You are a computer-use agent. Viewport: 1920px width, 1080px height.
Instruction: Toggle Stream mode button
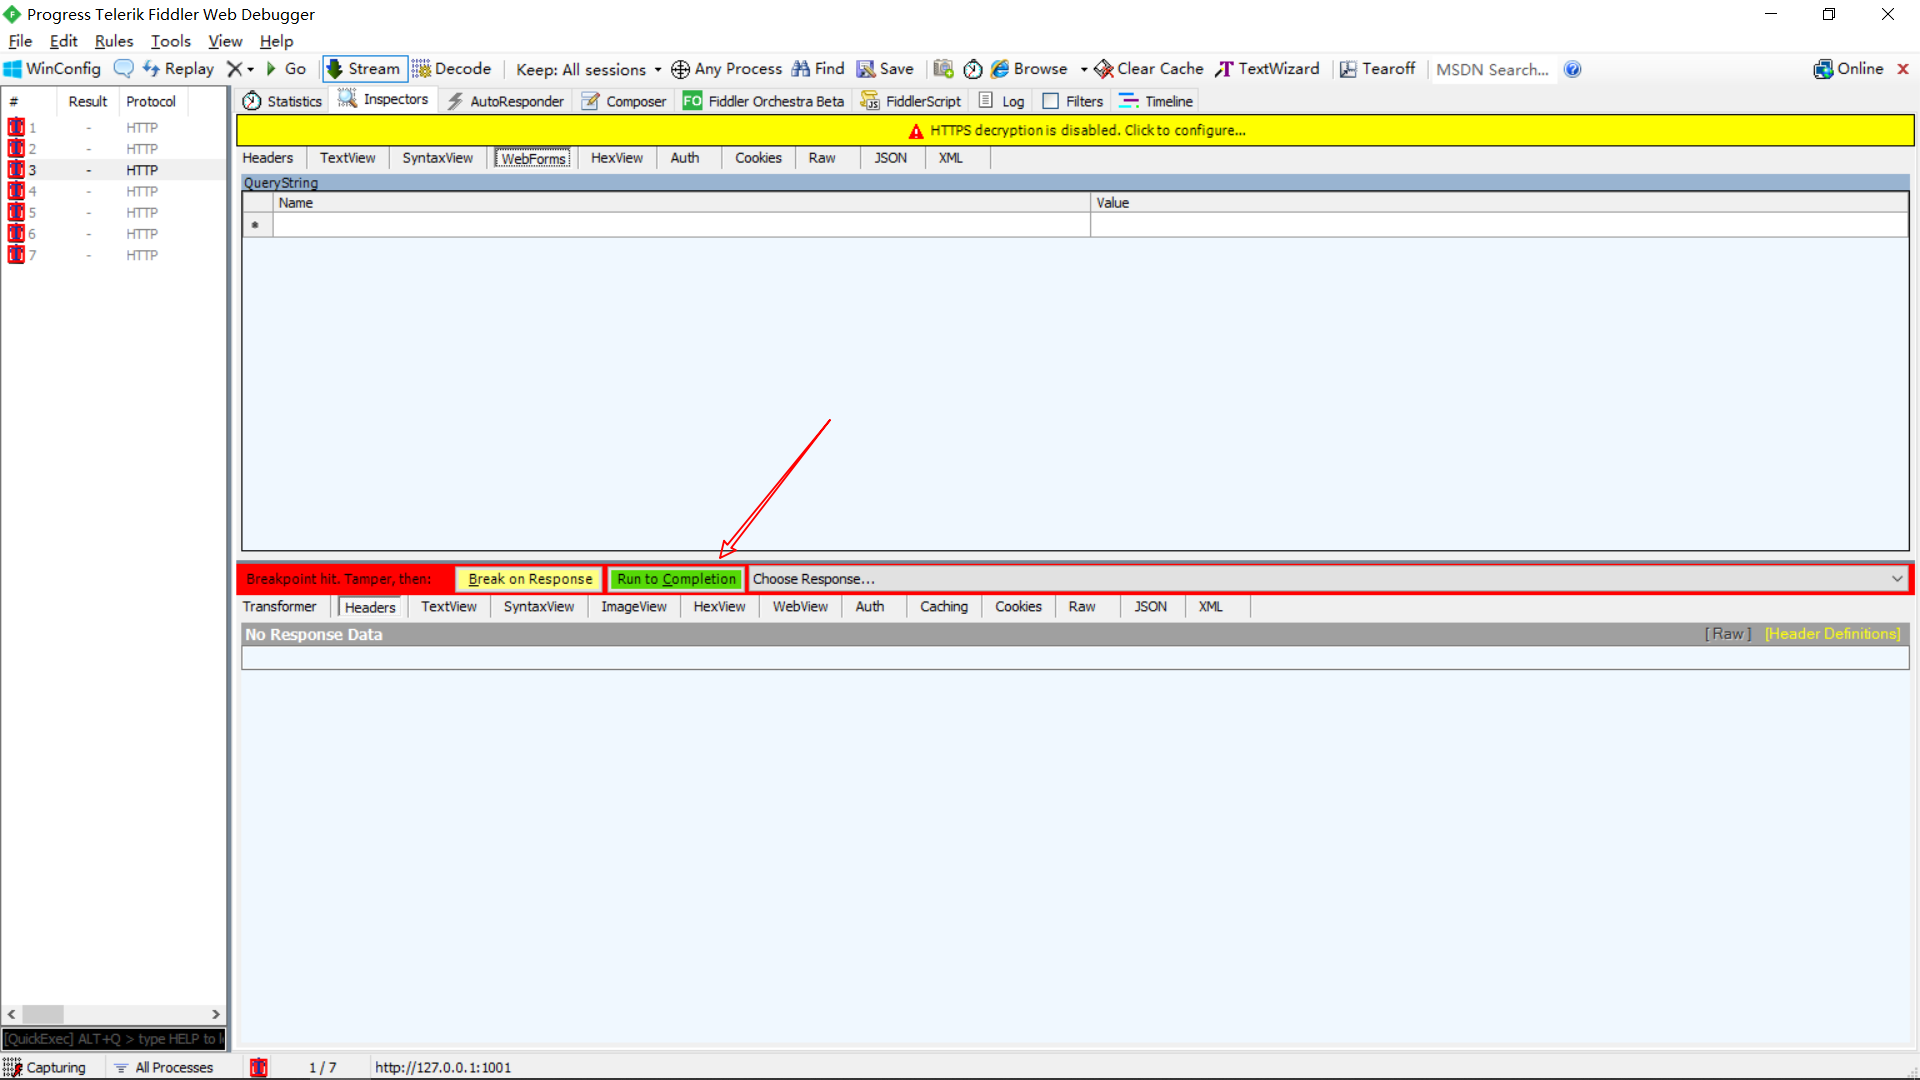pos(364,69)
